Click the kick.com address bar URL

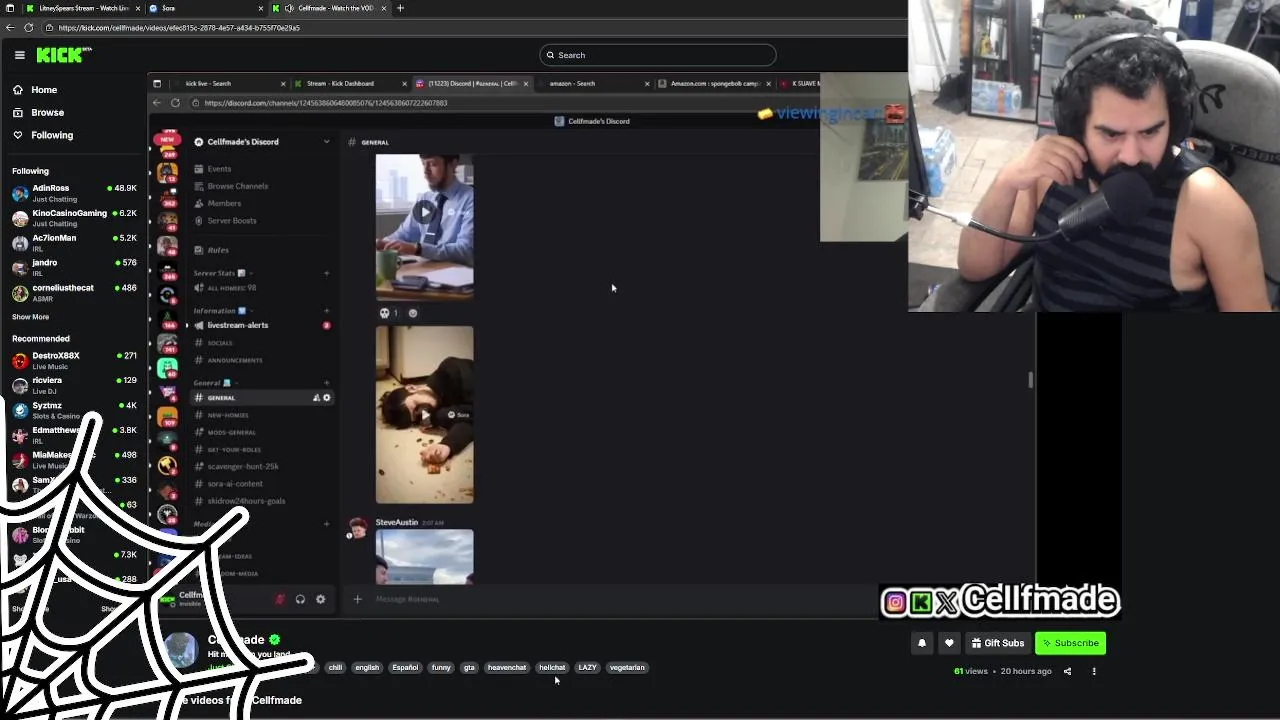(x=178, y=28)
